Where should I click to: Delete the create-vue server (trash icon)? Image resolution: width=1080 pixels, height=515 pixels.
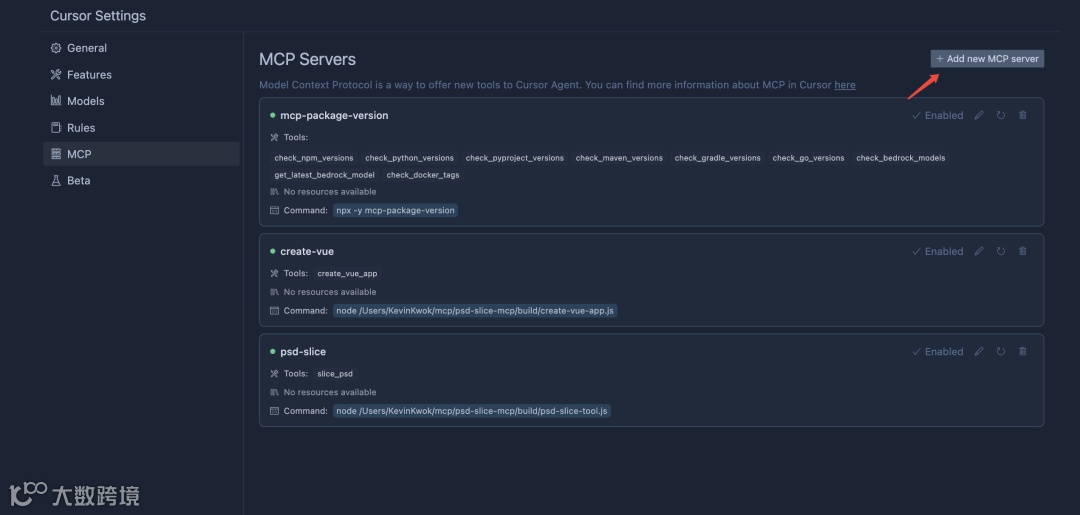1023,251
